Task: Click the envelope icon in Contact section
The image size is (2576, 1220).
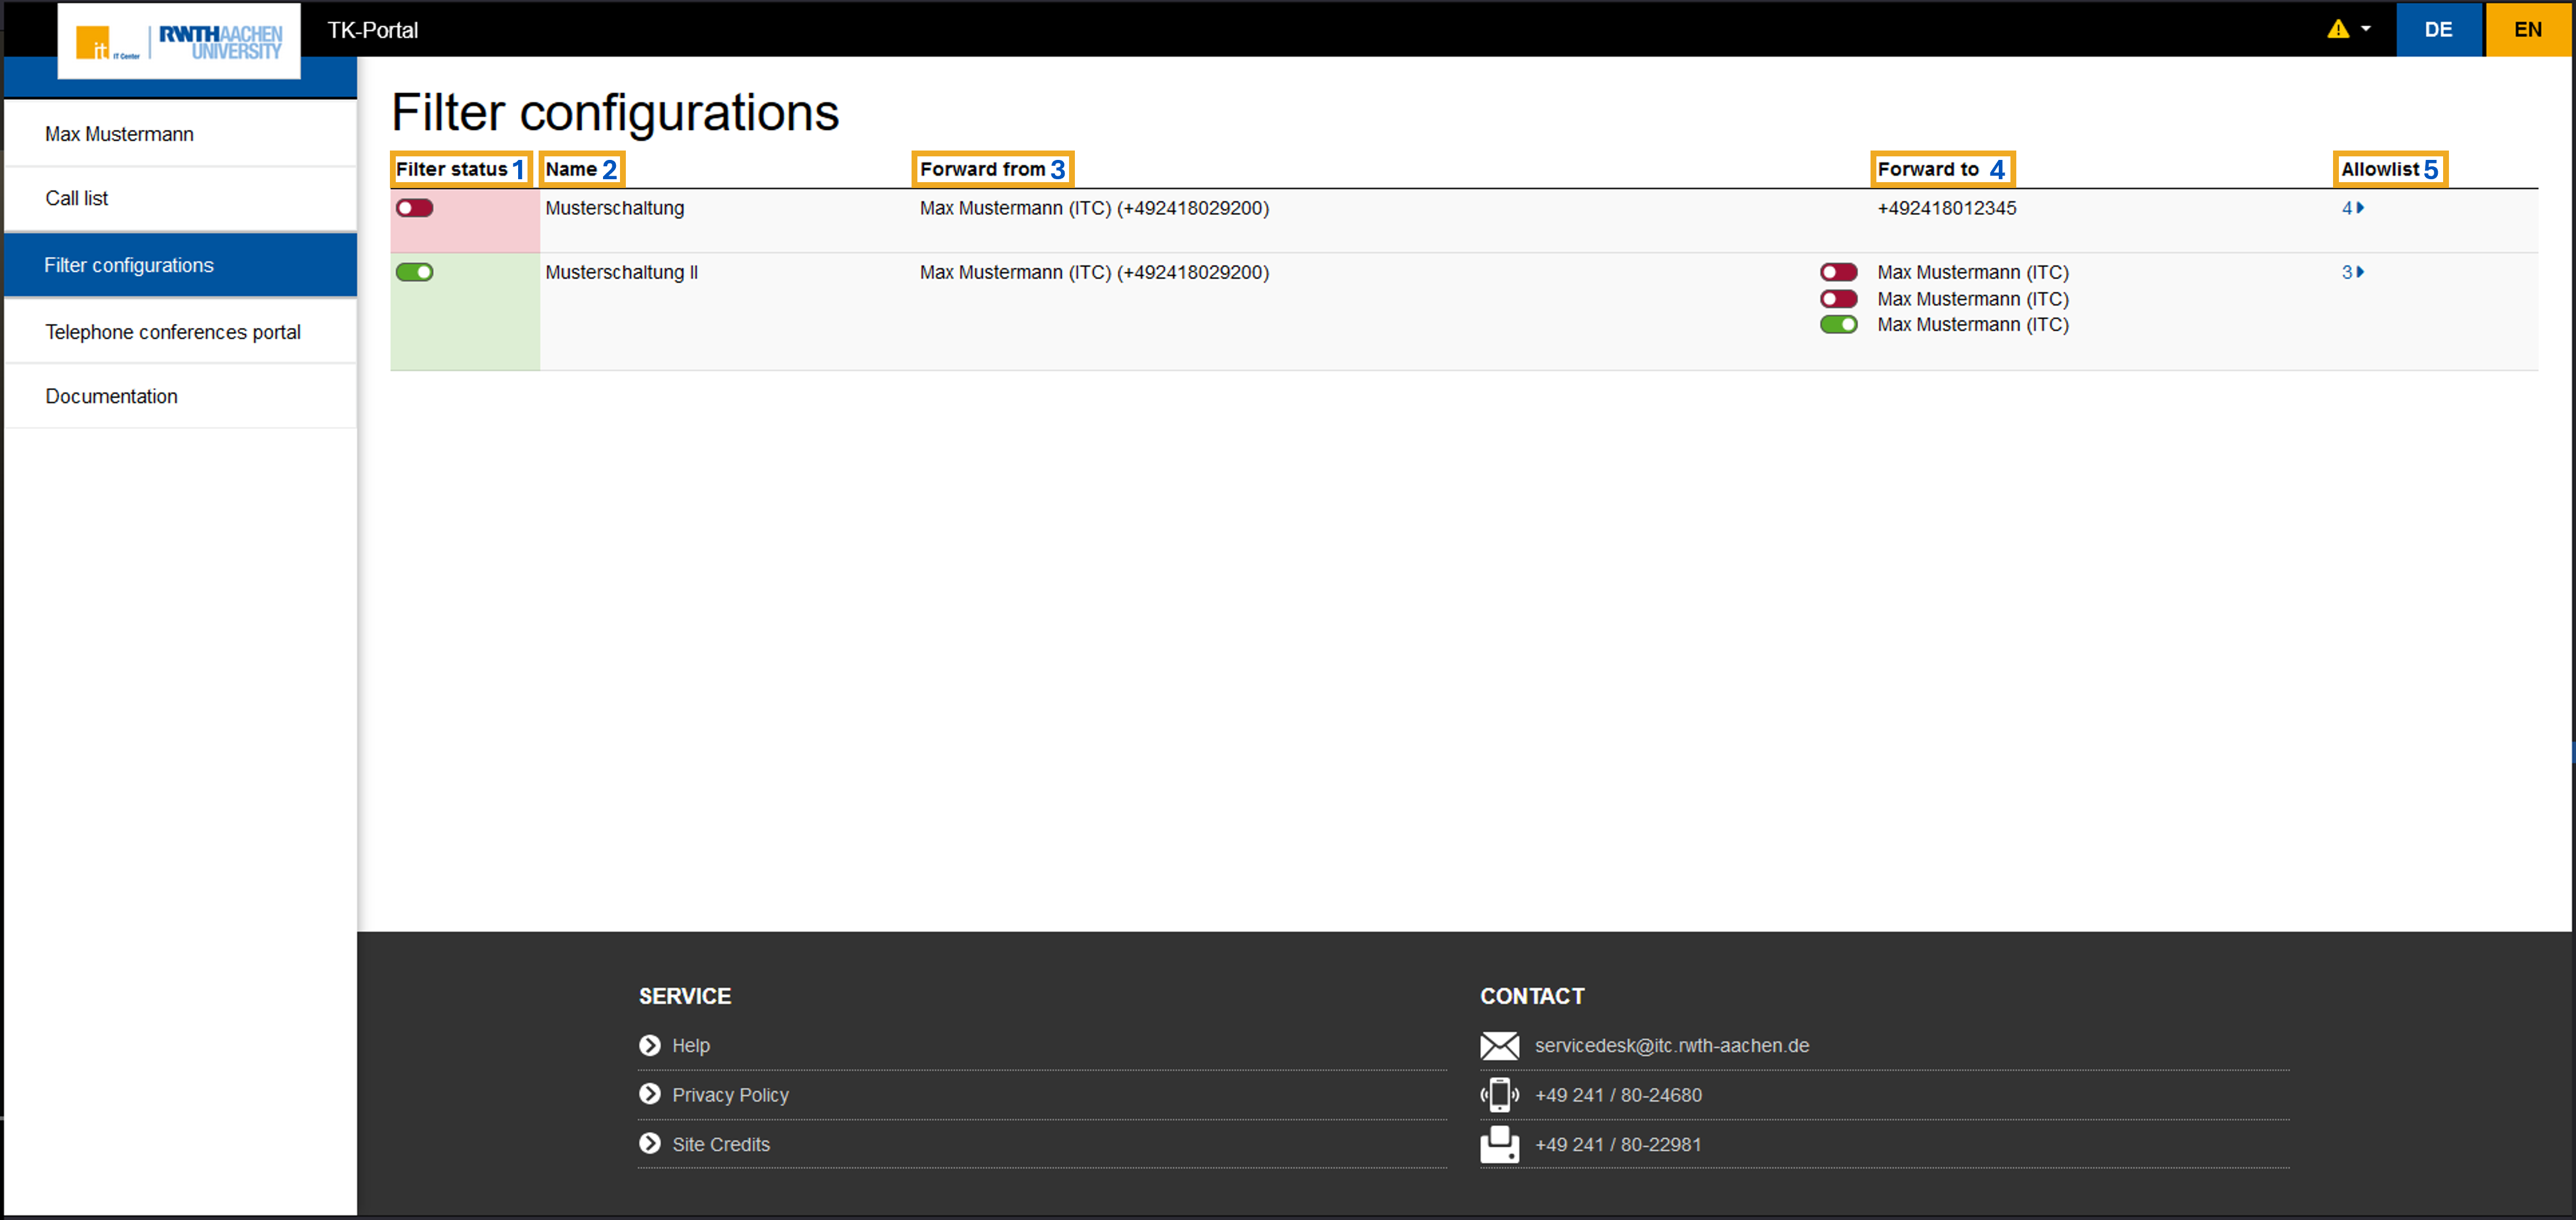Action: (1499, 1046)
